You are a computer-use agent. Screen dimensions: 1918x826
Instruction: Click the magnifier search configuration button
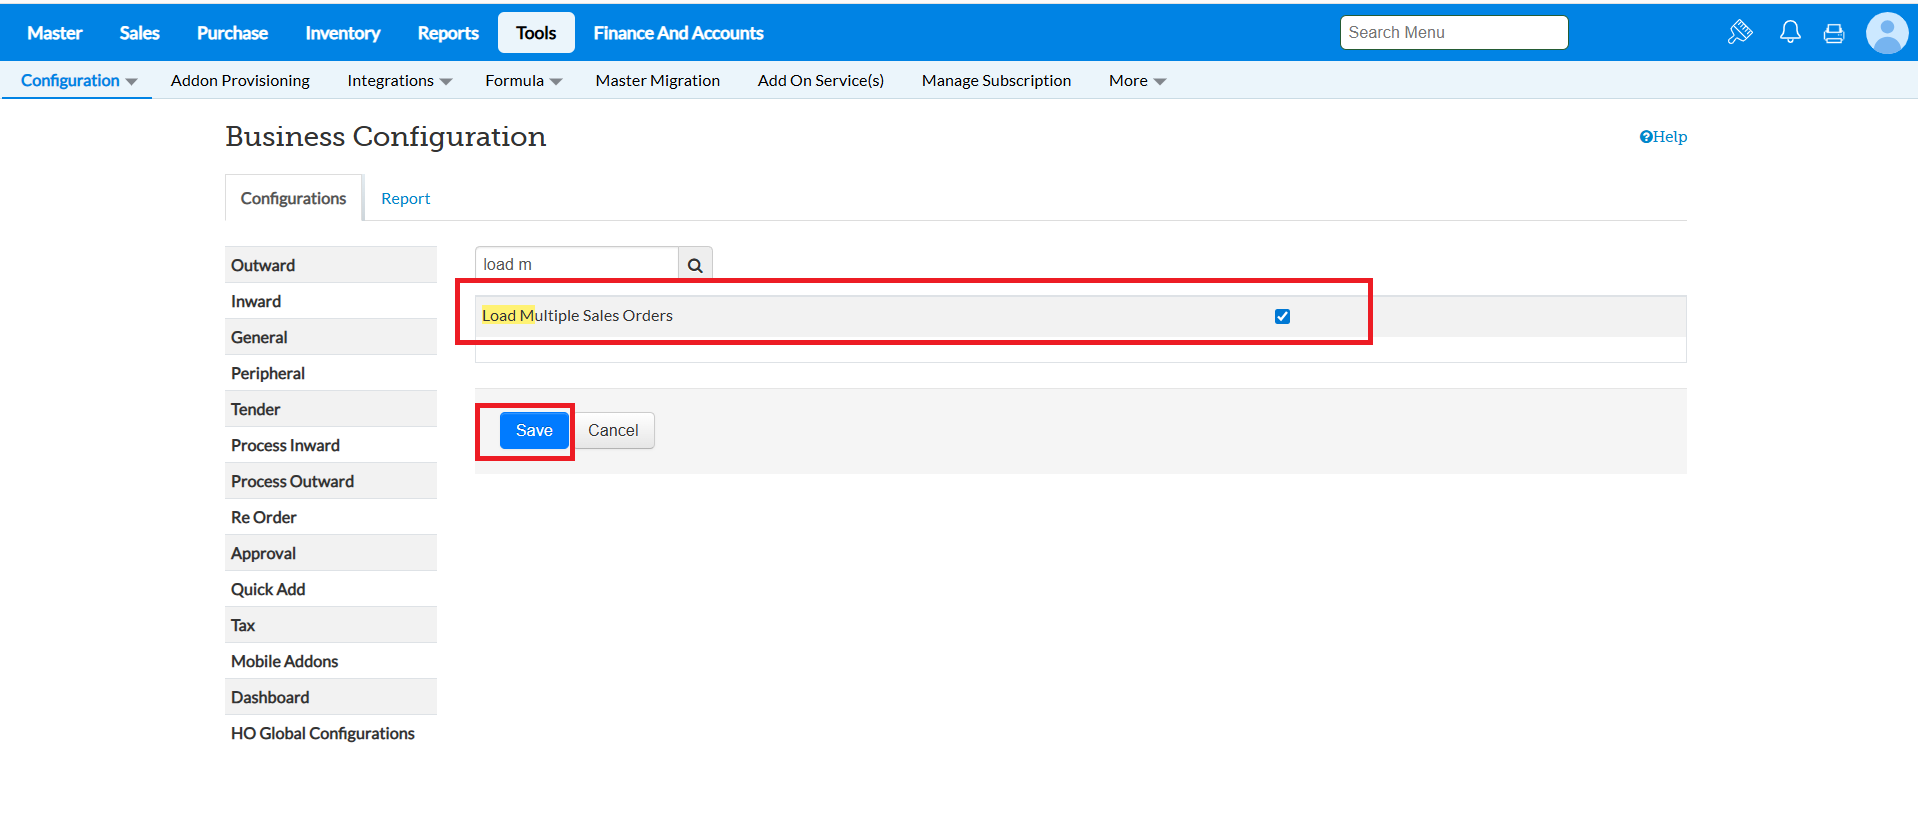695,265
